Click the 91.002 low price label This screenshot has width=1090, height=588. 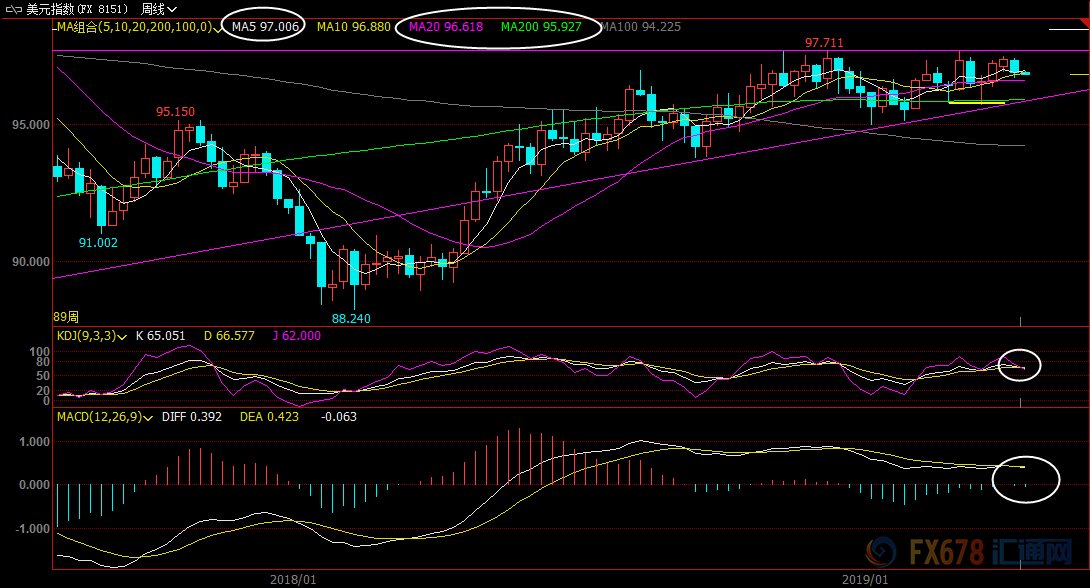pos(98,243)
